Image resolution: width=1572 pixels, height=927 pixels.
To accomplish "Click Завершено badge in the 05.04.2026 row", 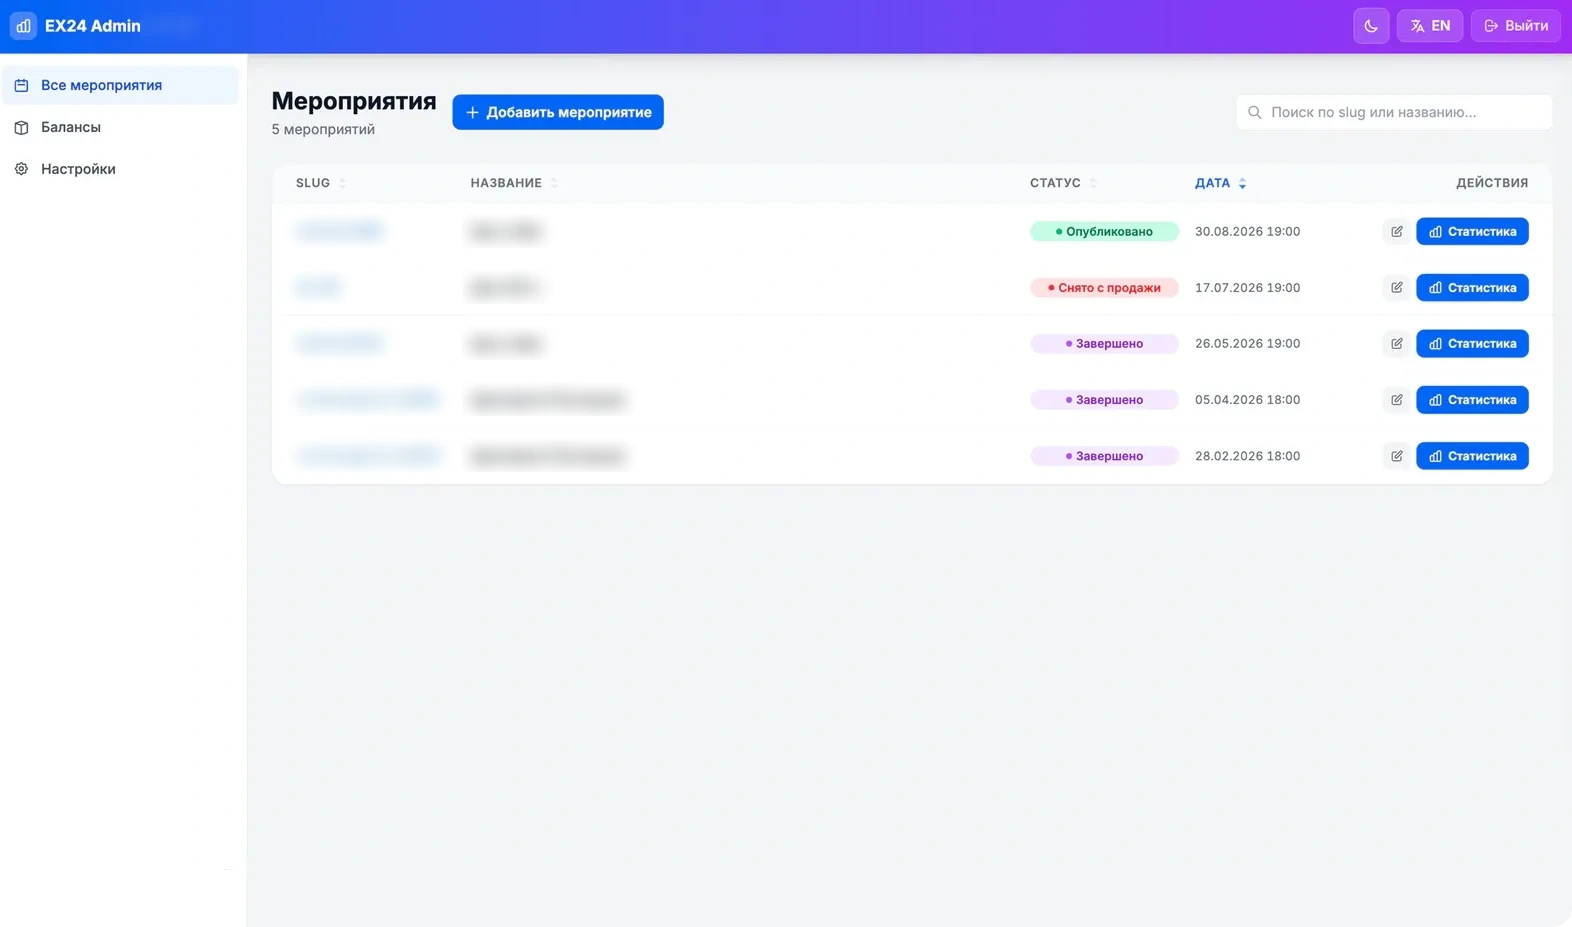I will [1104, 399].
